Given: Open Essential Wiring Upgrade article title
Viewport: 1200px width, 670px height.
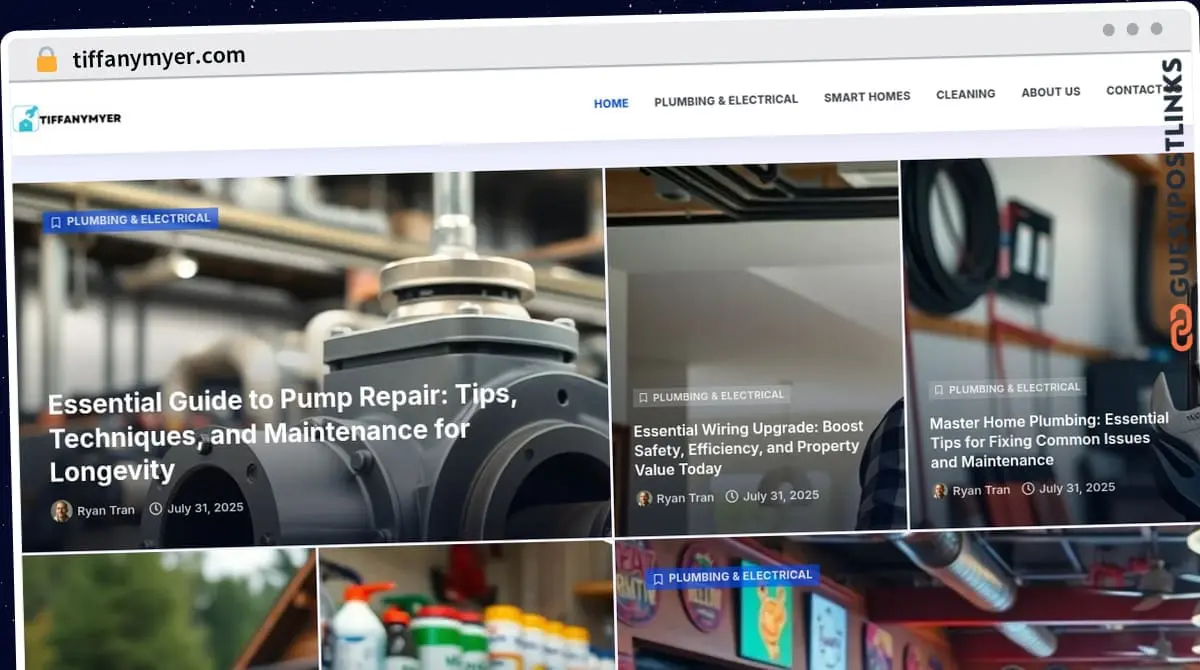Looking at the screenshot, I should point(748,447).
